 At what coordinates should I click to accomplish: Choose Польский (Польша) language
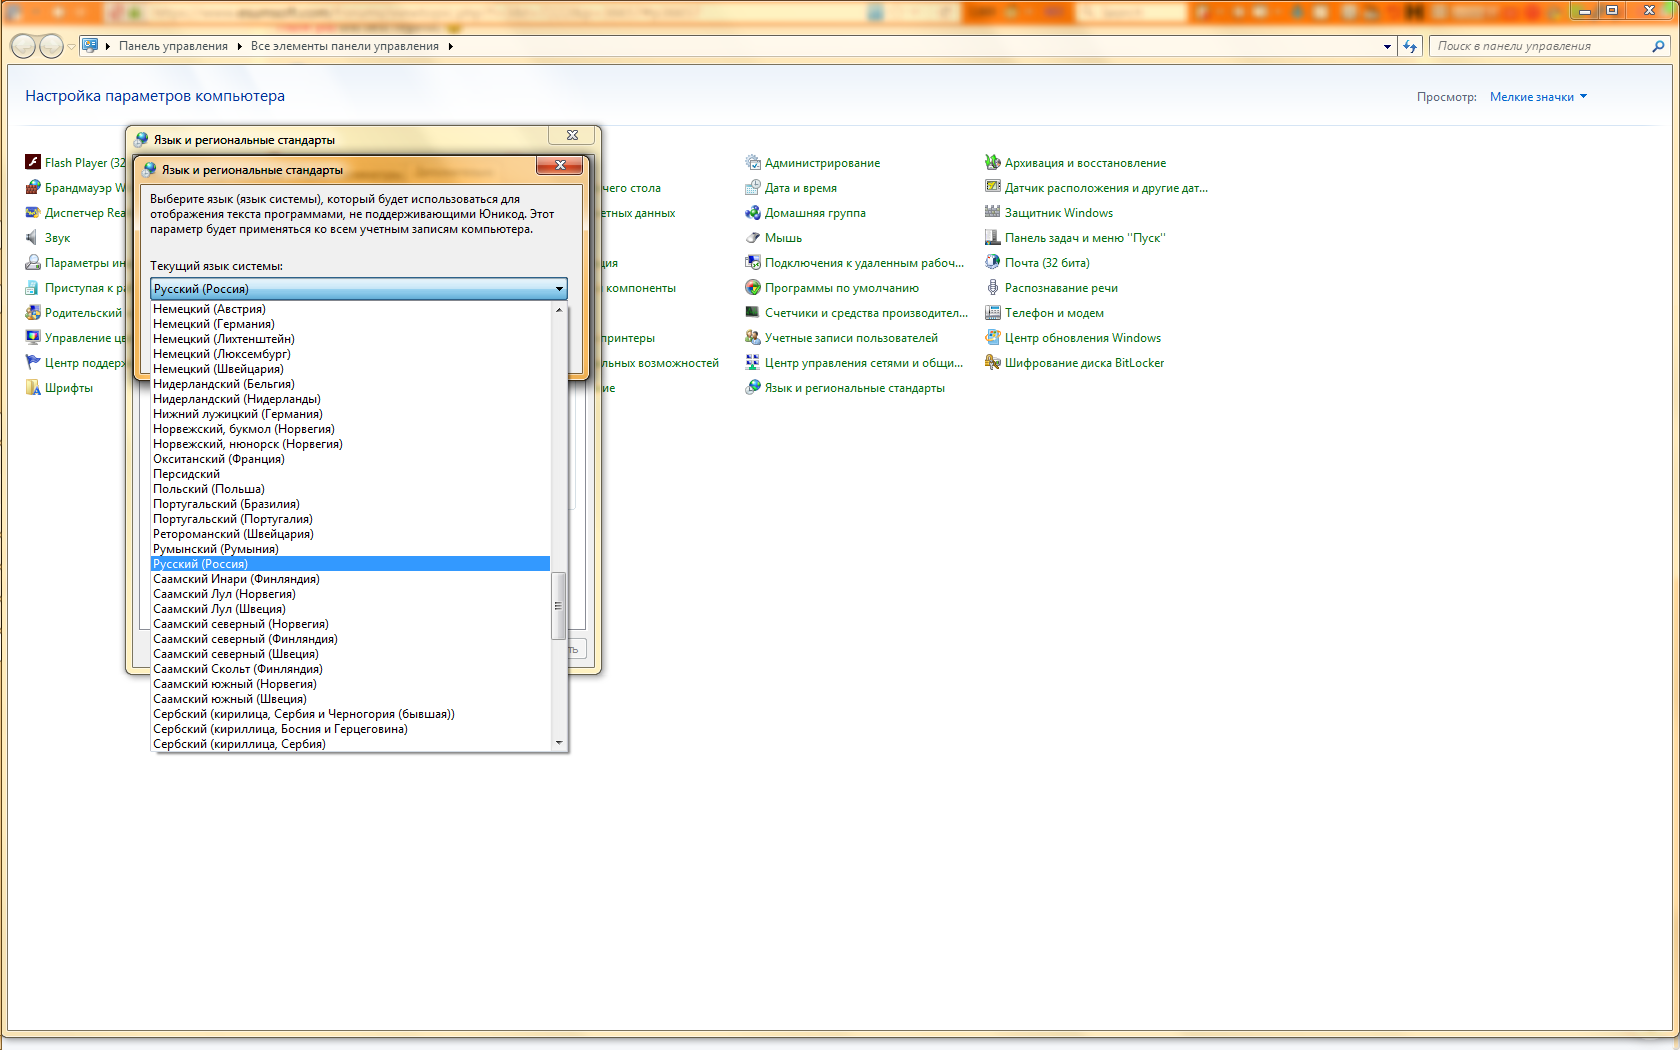tap(350, 489)
